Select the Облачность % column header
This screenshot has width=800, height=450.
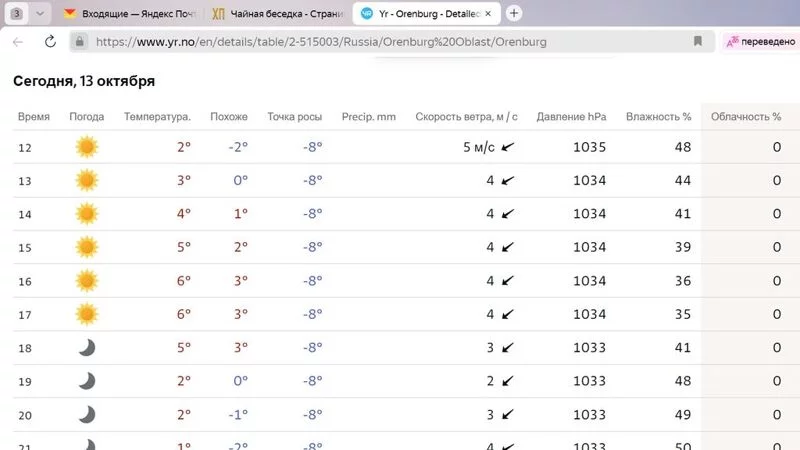pos(745,117)
